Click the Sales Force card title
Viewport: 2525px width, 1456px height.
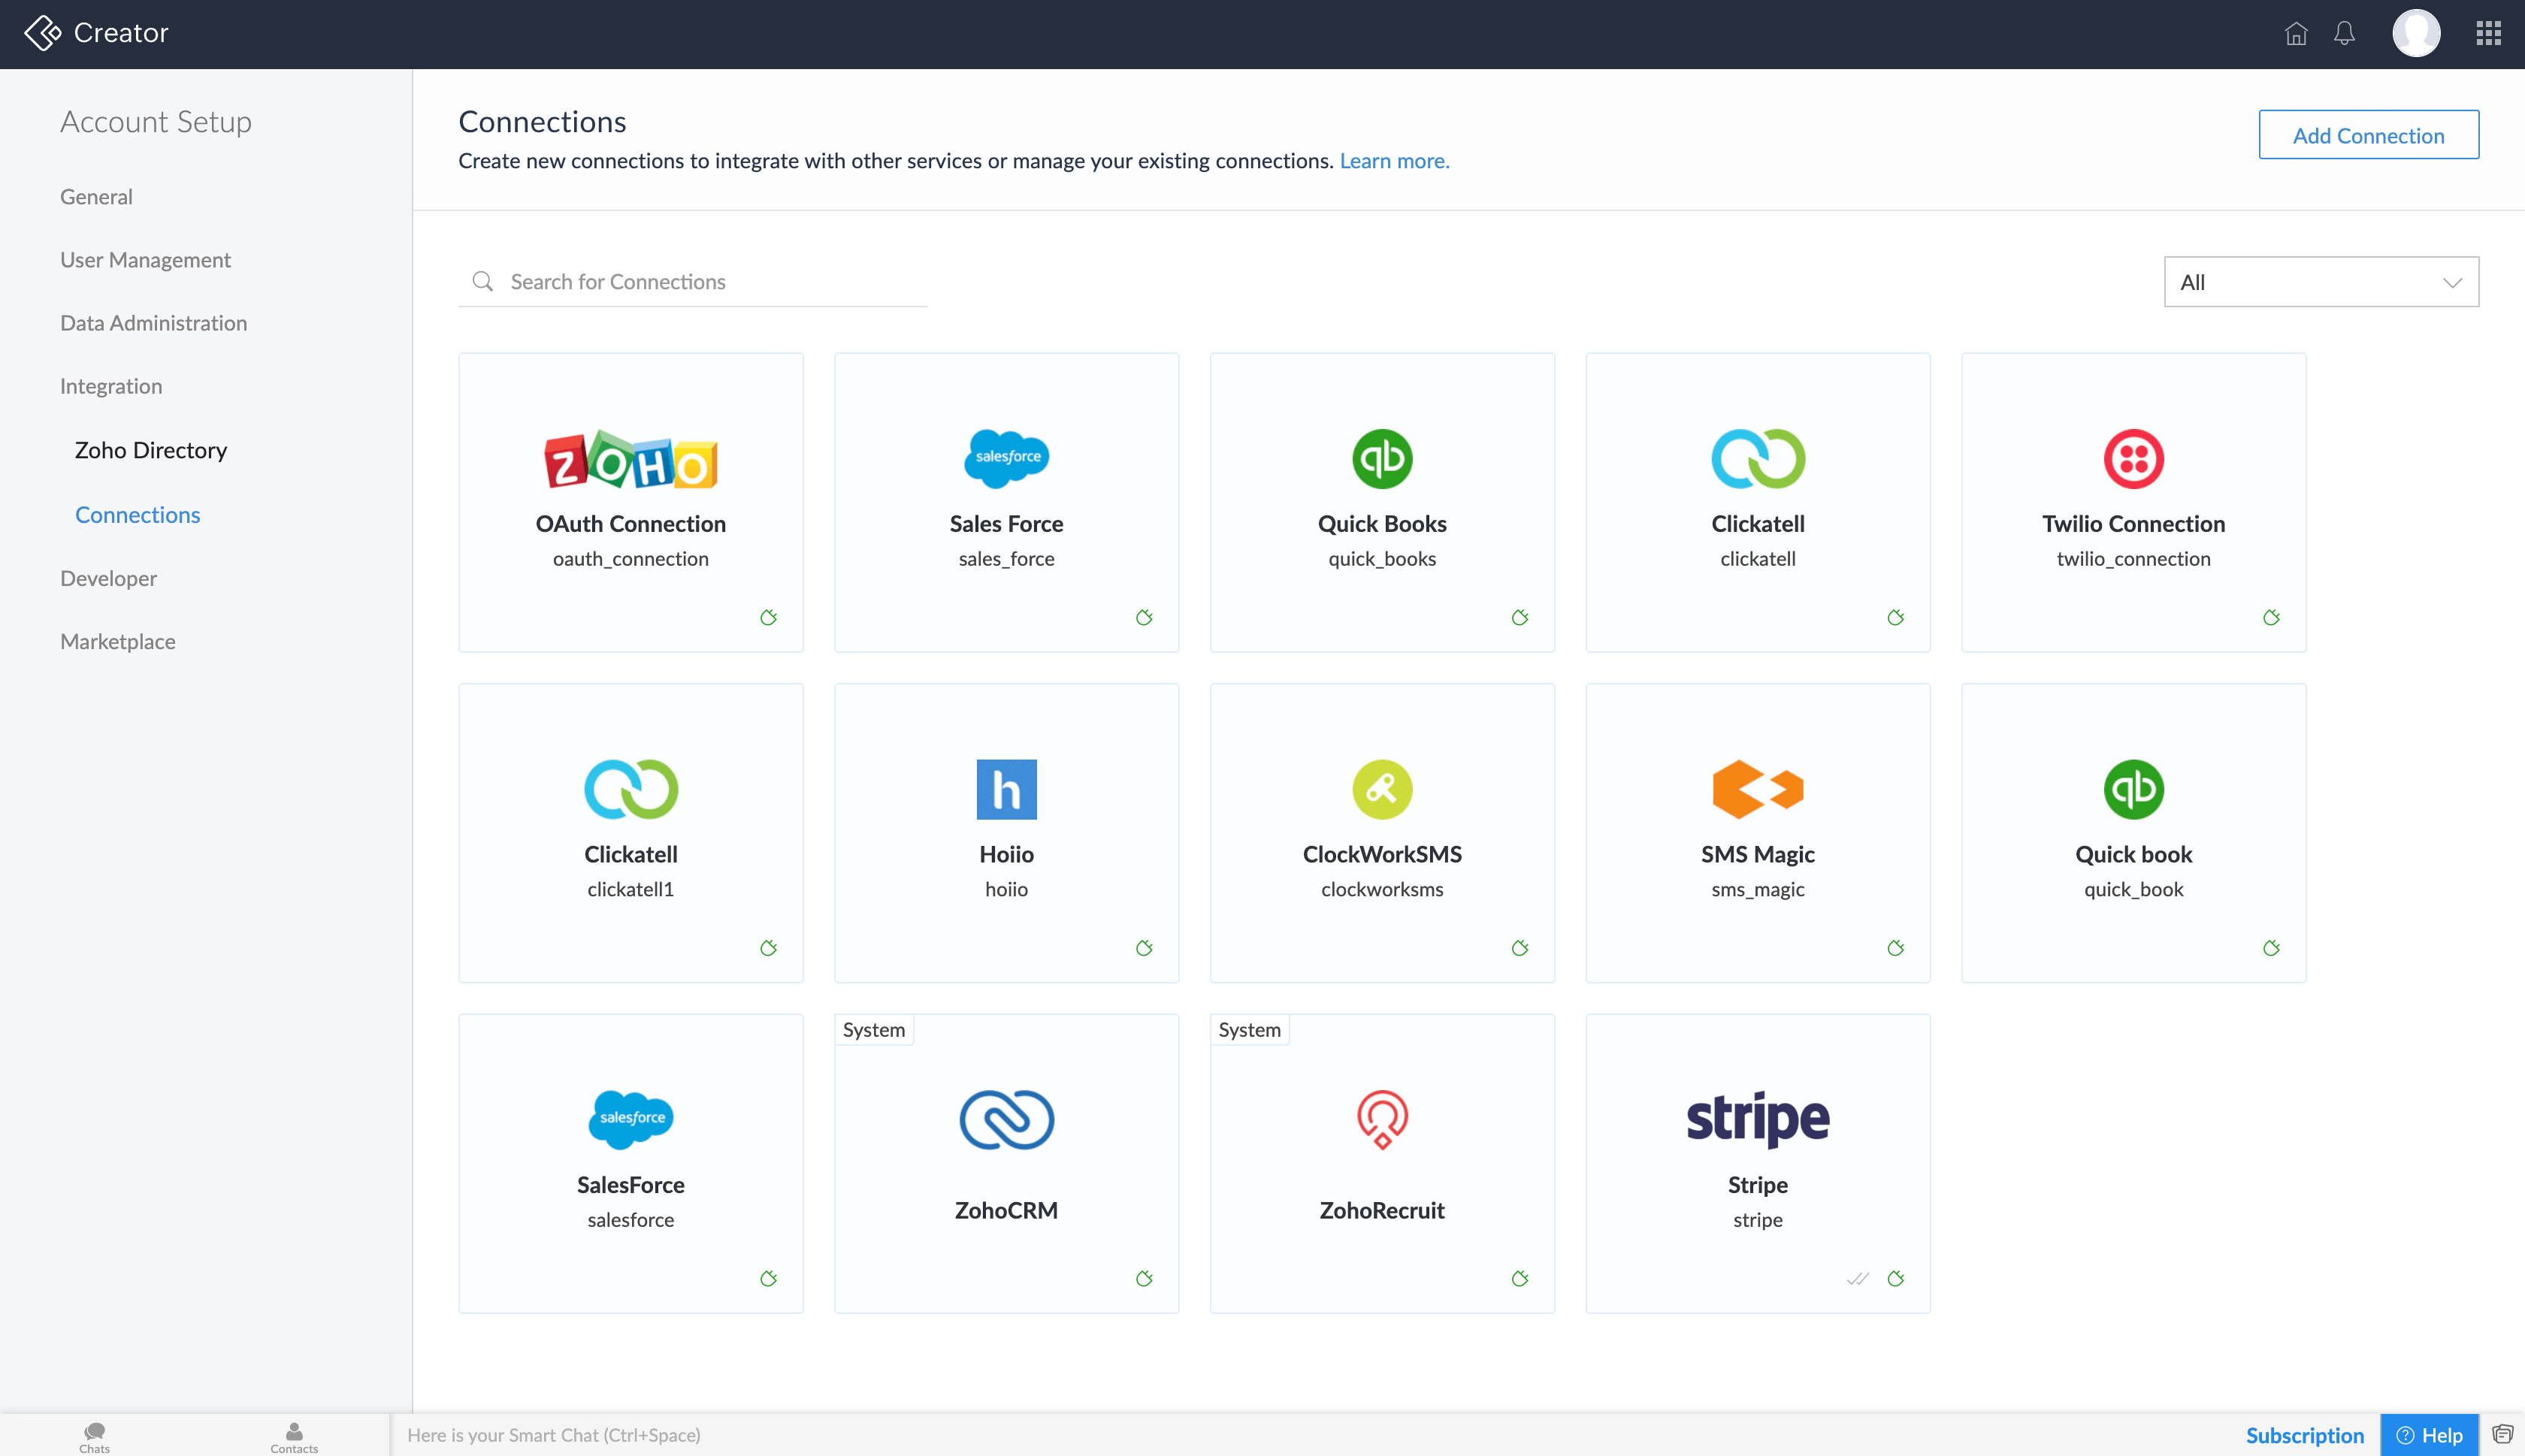click(1006, 524)
